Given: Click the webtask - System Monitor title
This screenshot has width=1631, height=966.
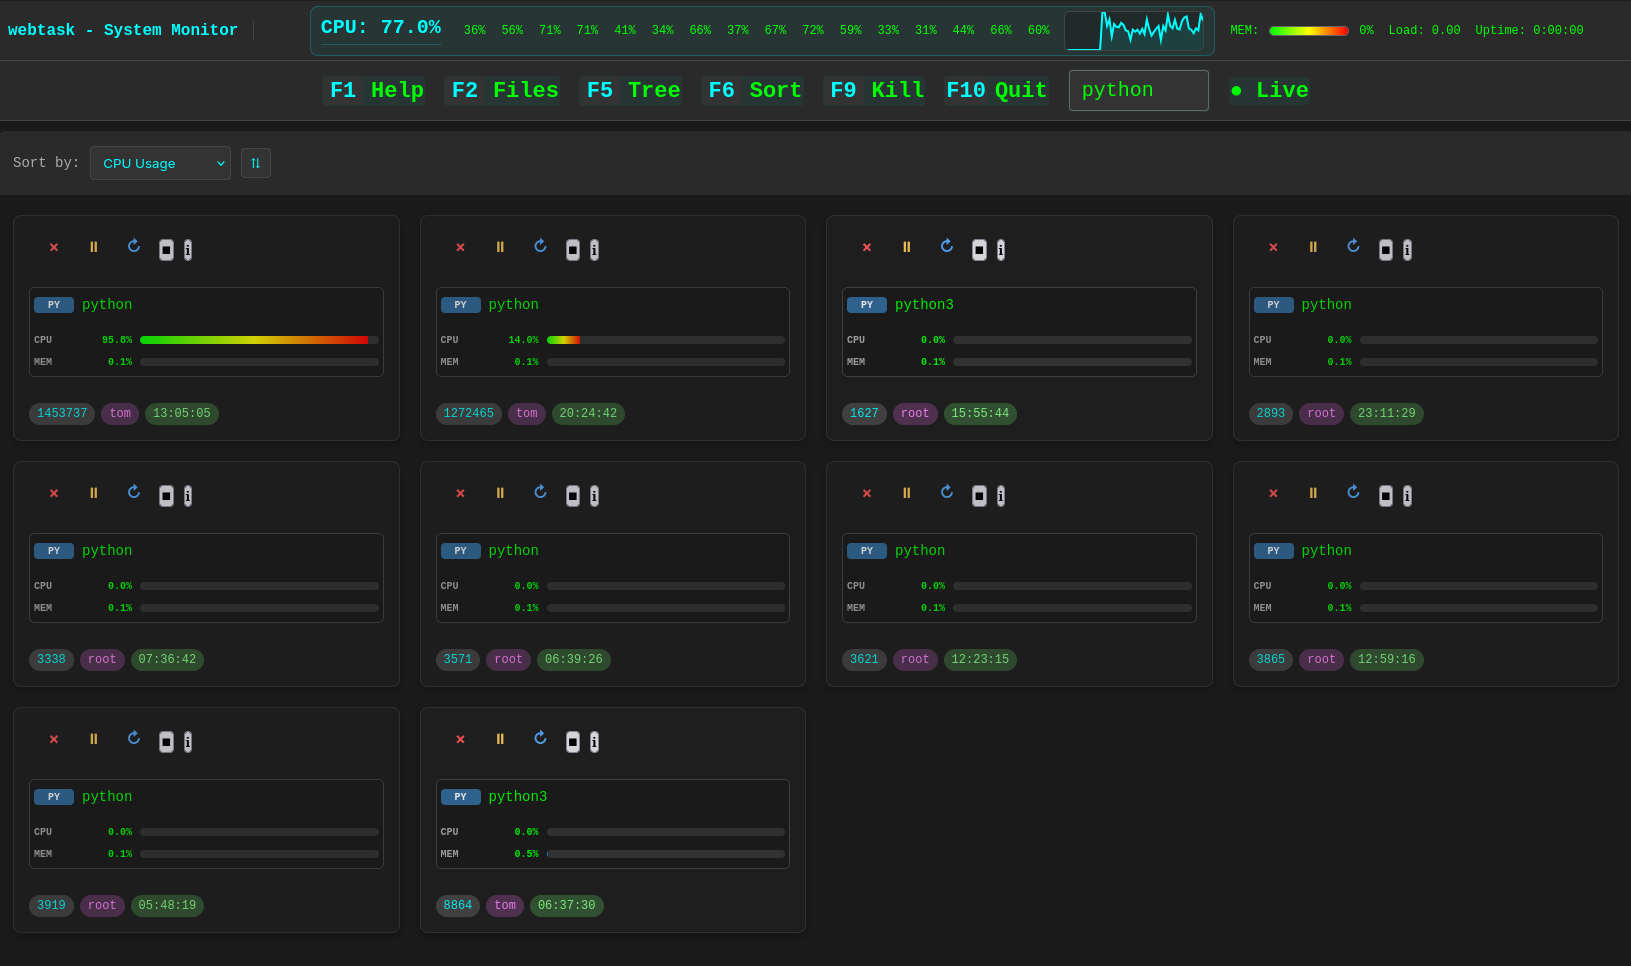Looking at the screenshot, I should click(x=123, y=30).
